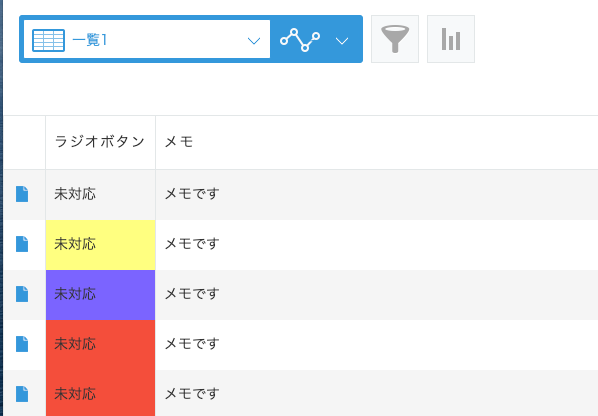Open the filter funnel icon
The width and height of the screenshot is (598, 416).
[395, 39]
